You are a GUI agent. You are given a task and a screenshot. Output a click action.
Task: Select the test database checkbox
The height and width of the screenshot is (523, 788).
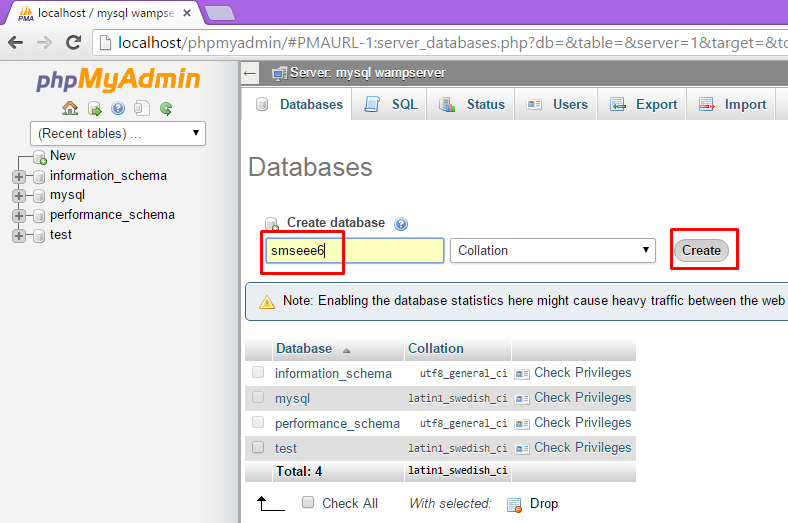pyautogui.click(x=258, y=447)
